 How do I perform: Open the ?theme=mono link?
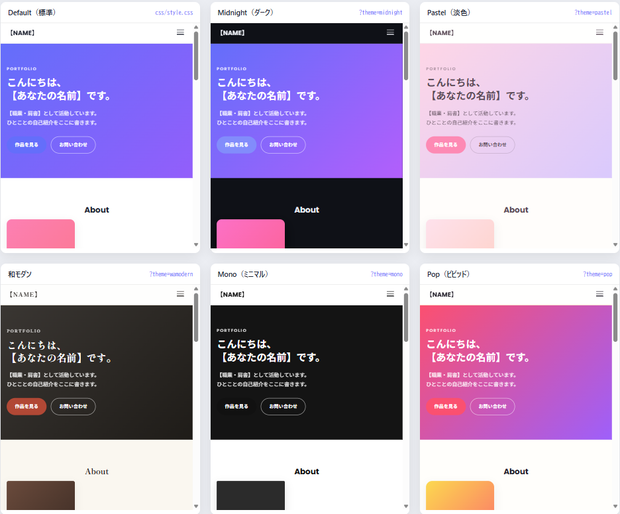point(387,274)
